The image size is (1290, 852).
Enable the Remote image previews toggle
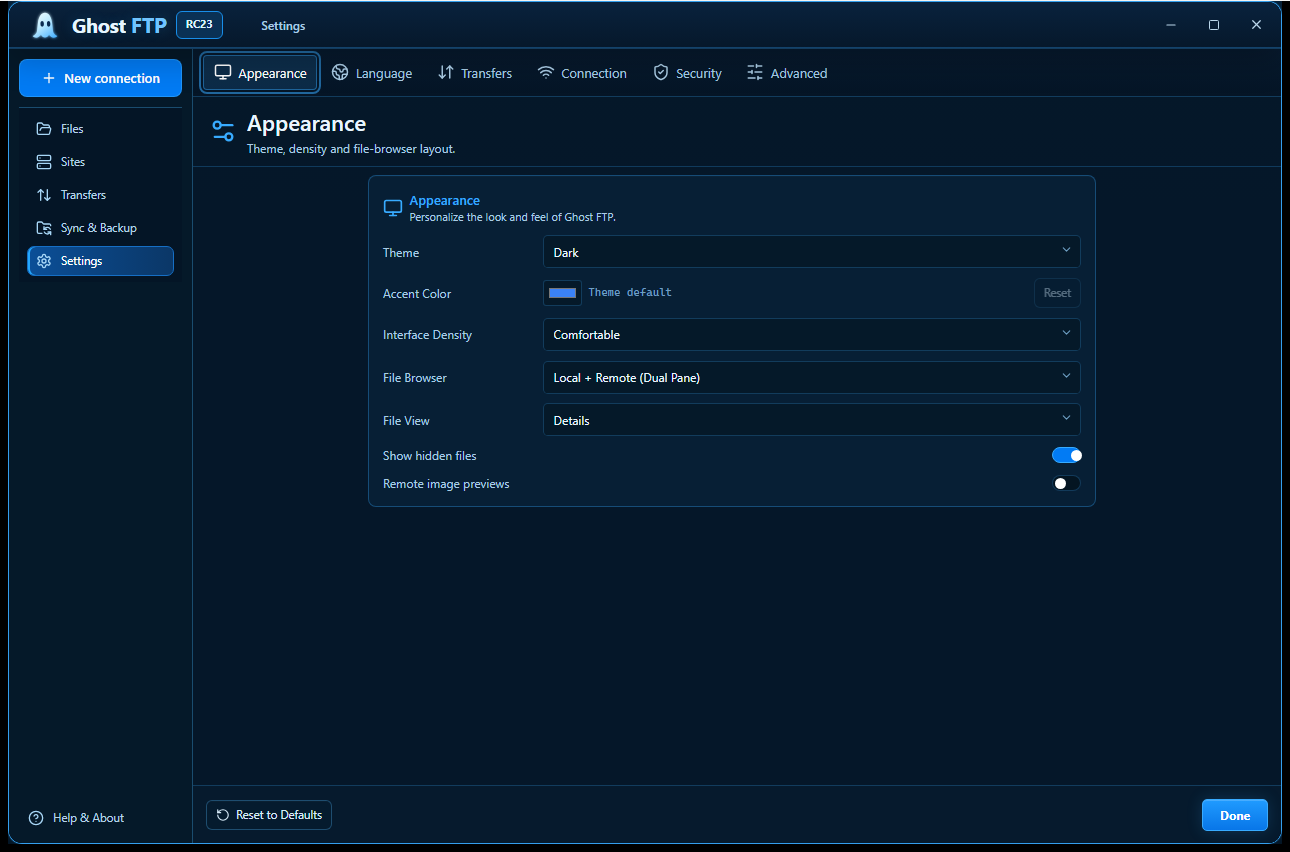[1067, 484]
